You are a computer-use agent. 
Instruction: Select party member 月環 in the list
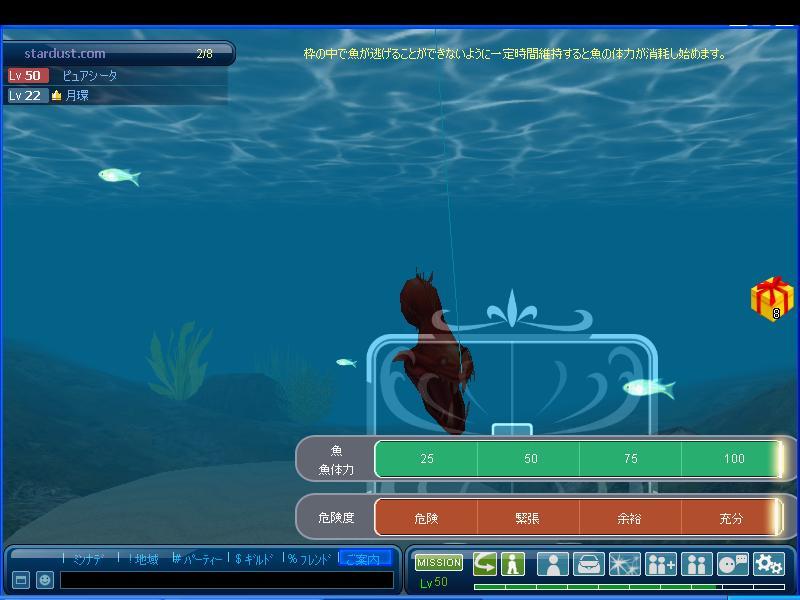77,96
